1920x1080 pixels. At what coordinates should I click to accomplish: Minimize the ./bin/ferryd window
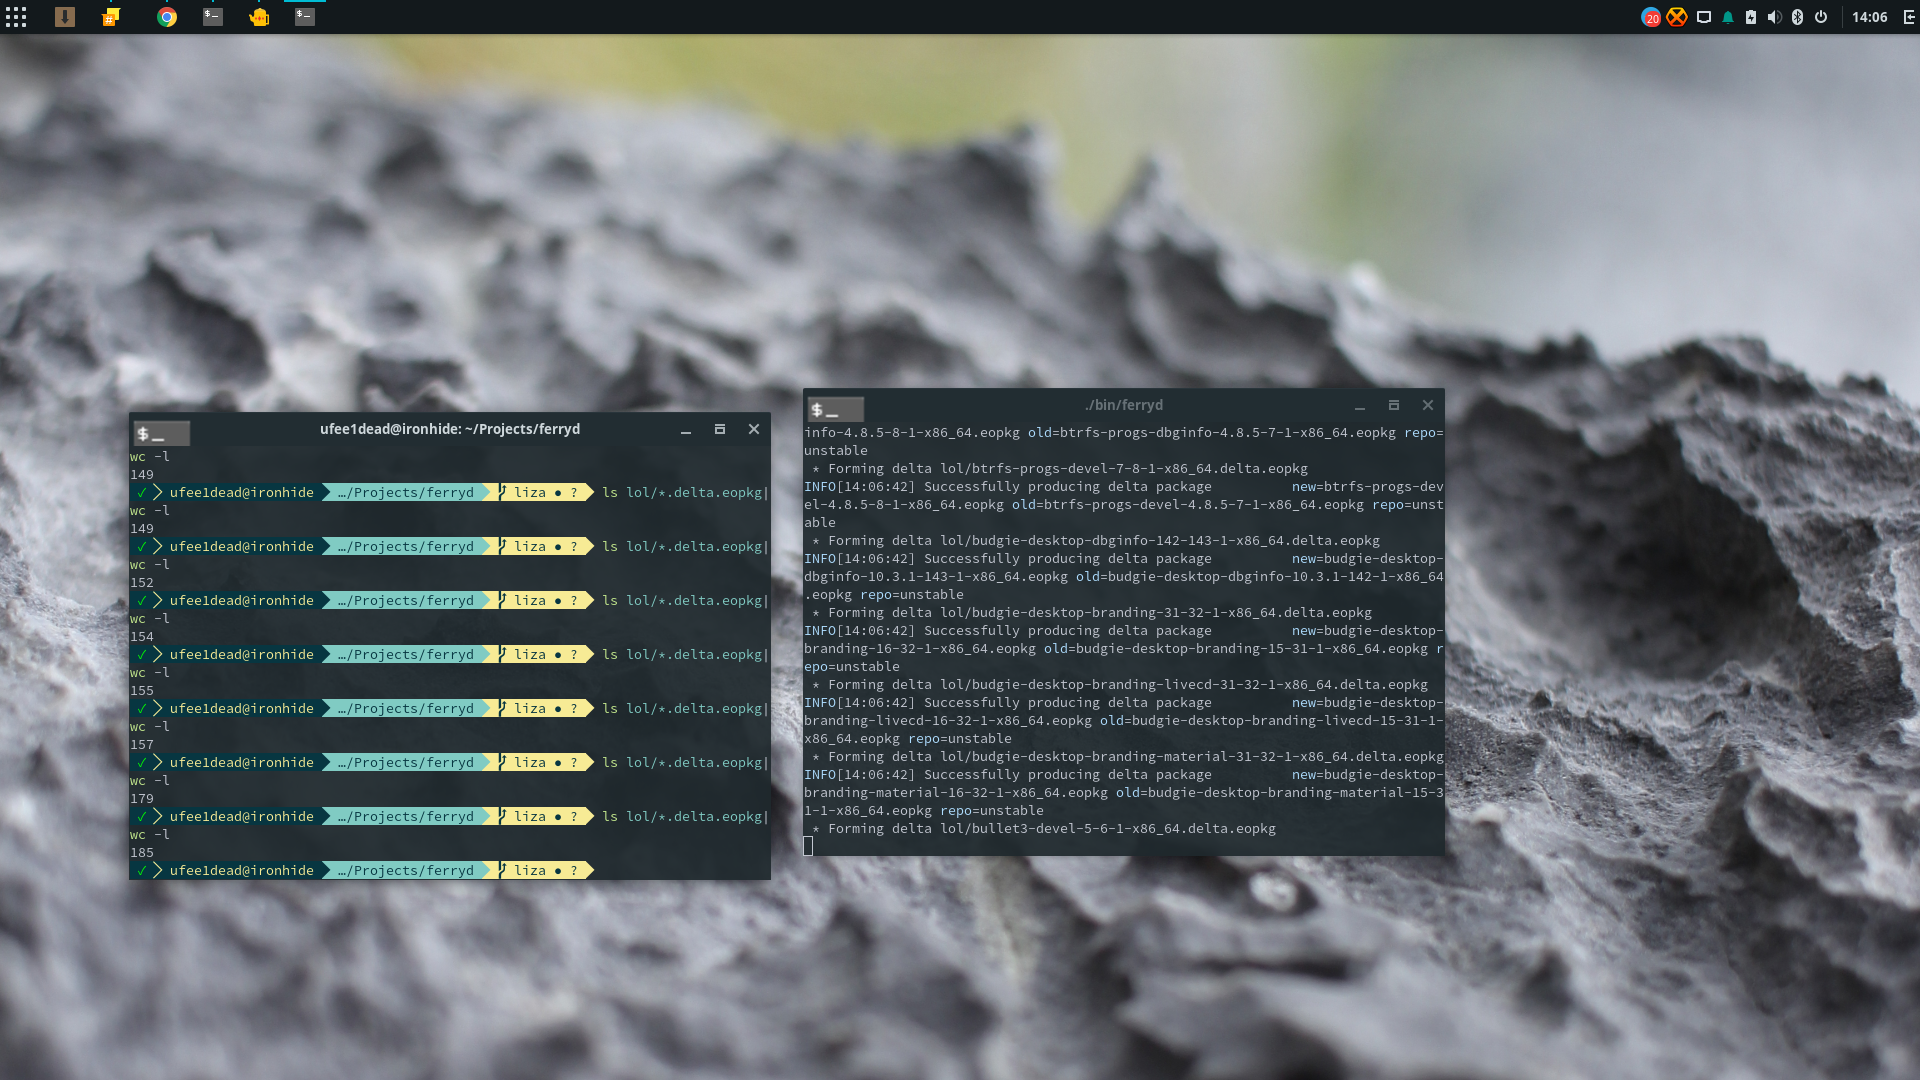(x=1360, y=406)
